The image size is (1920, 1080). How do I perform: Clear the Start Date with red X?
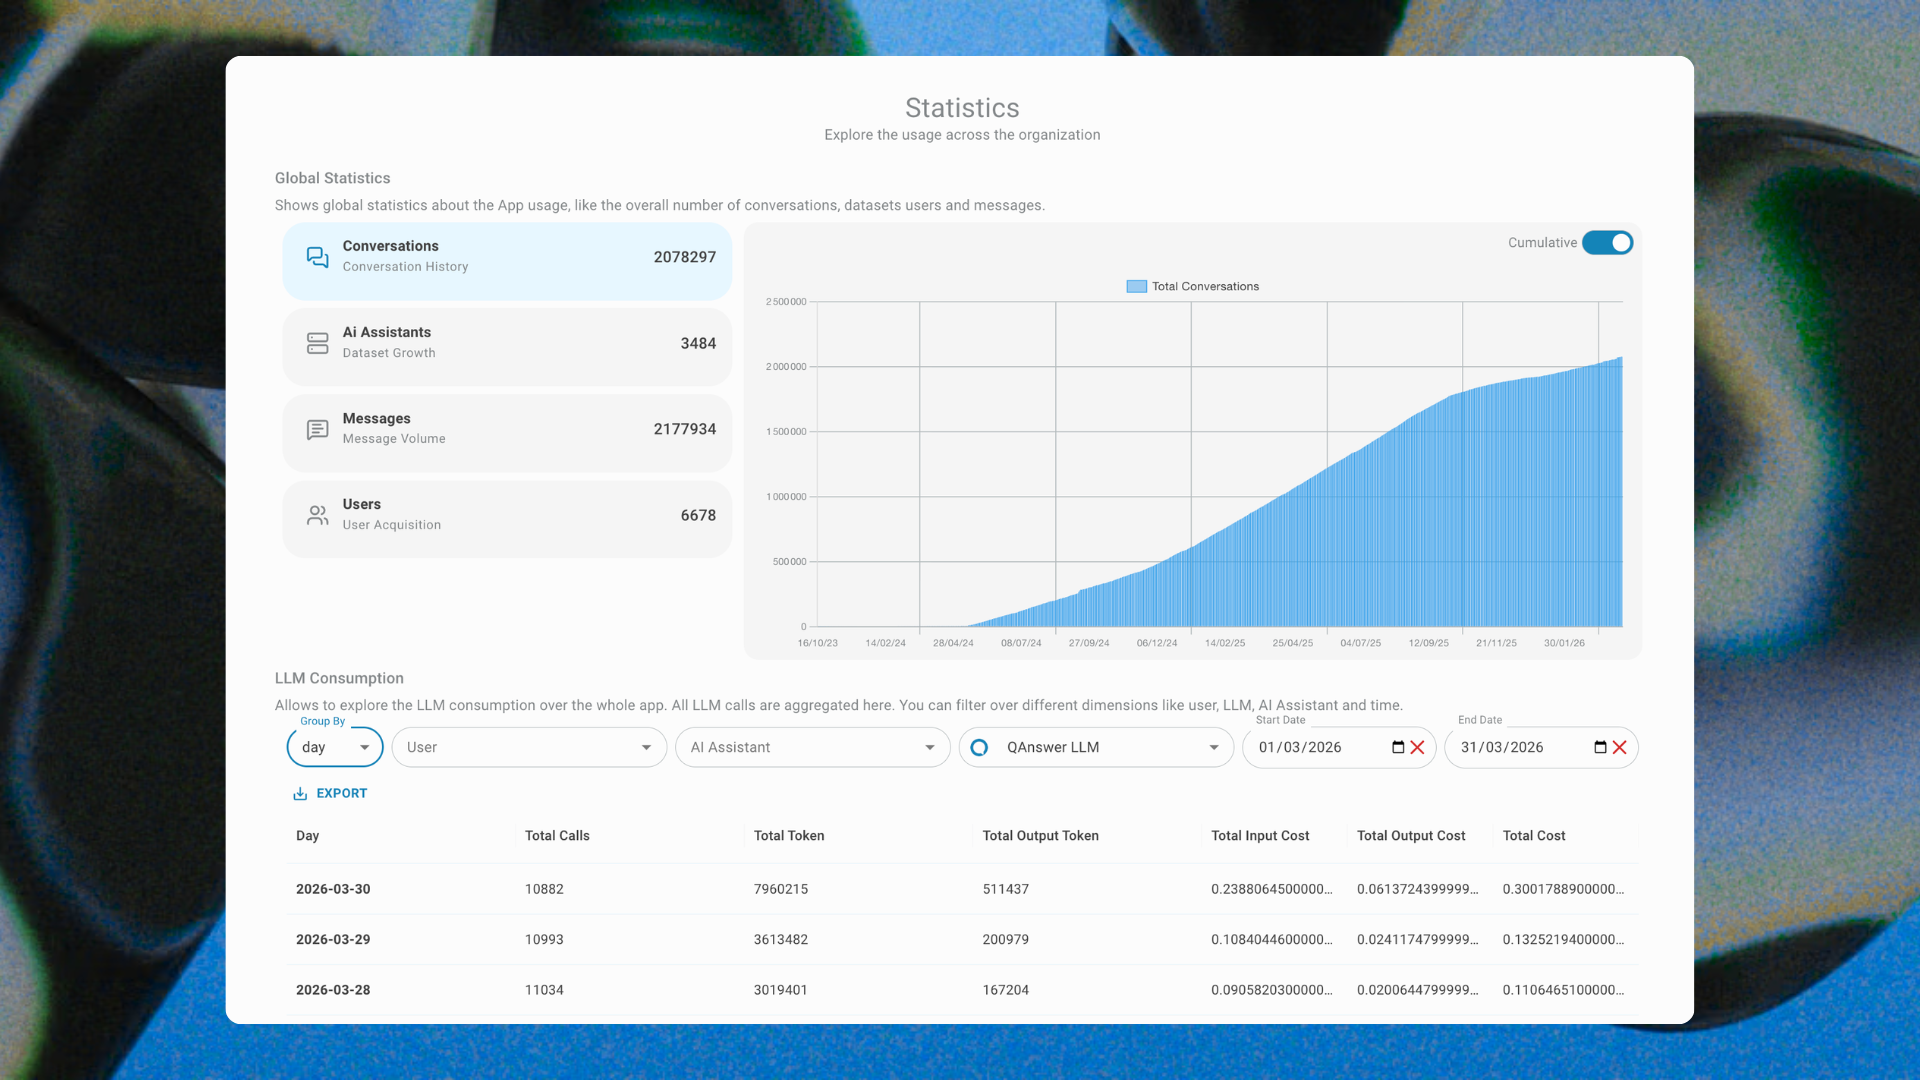pos(1417,748)
